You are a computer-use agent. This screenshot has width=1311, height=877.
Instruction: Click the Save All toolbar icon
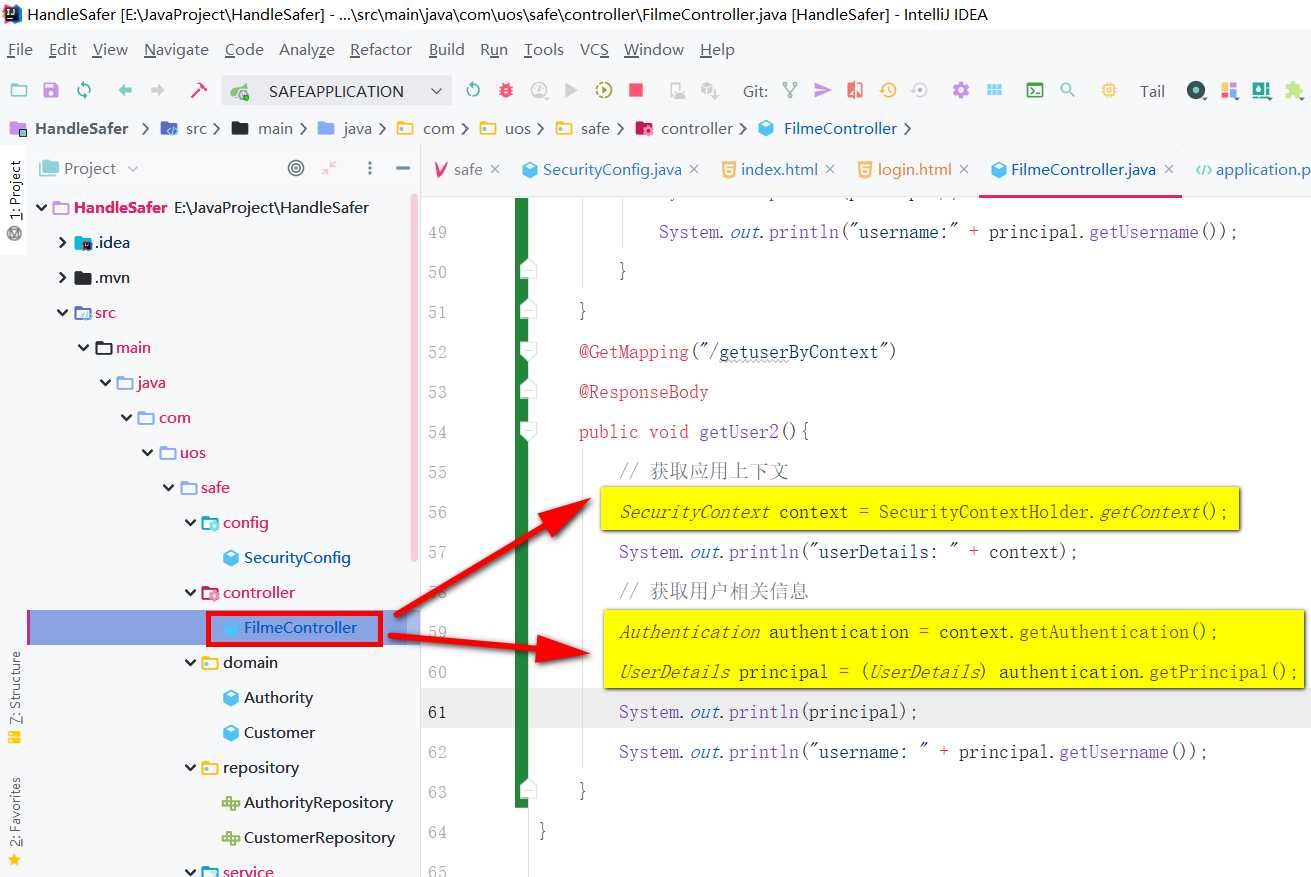[x=51, y=90]
